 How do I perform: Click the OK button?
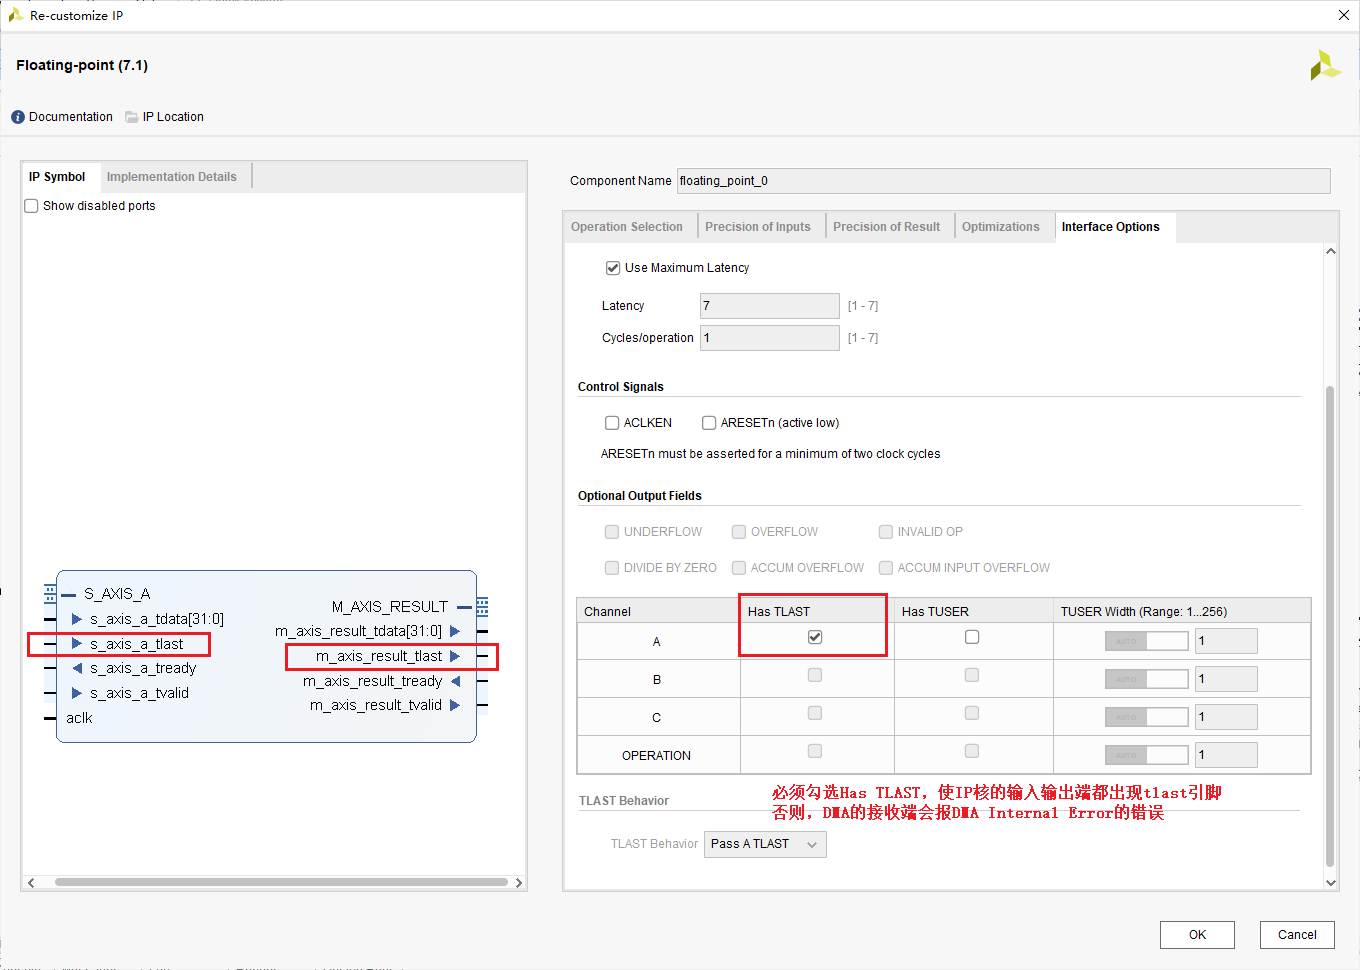click(x=1197, y=935)
